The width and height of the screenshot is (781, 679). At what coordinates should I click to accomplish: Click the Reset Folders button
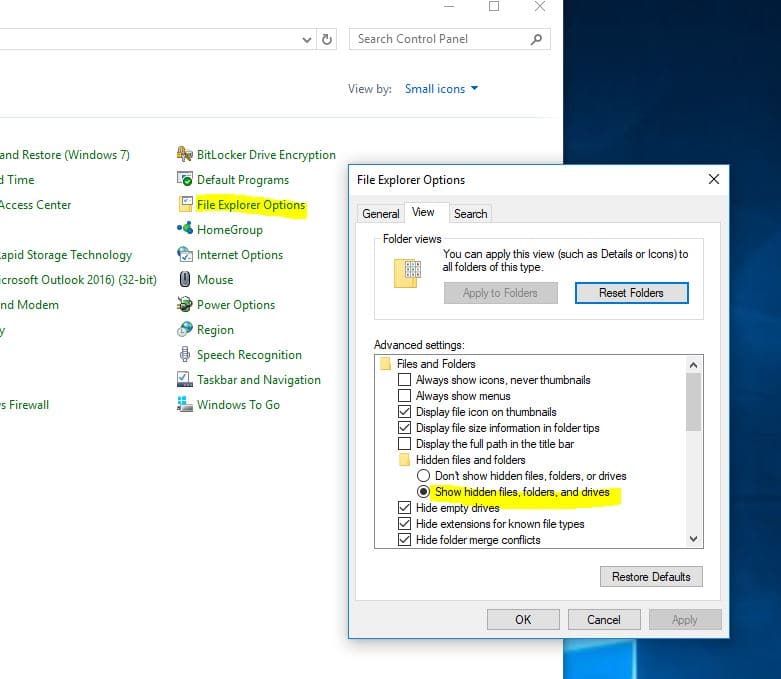tap(631, 293)
